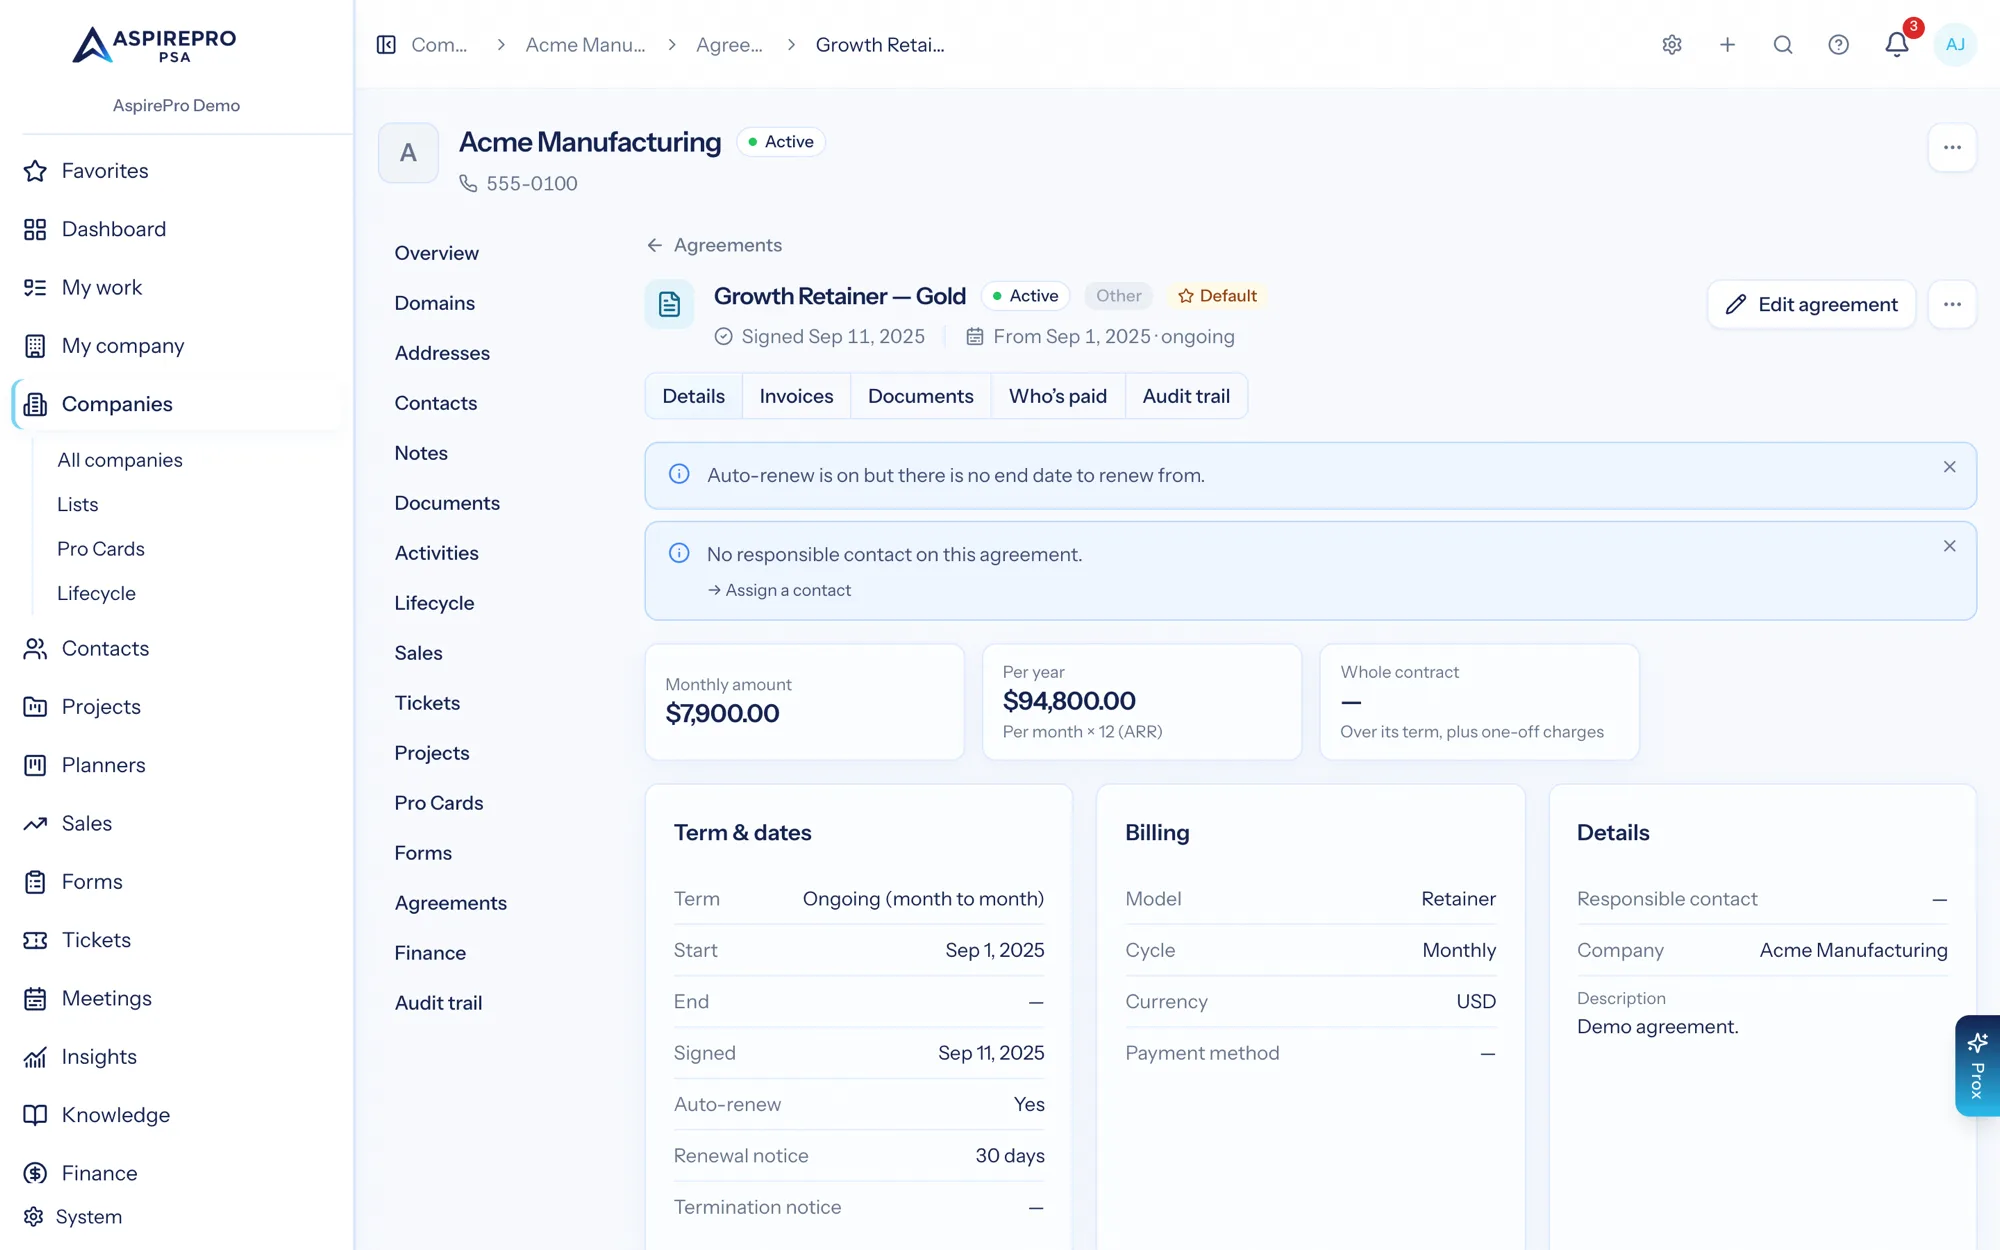Click Edit agreement button
The height and width of the screenshot is (1250, 2000).
tap(1811, 304)
